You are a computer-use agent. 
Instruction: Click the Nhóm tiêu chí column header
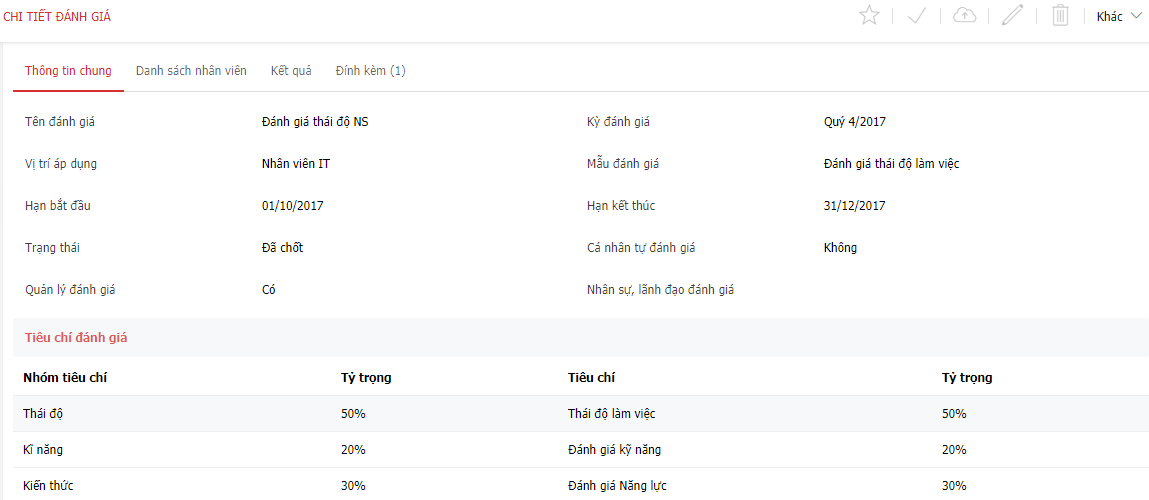[65, 378]
